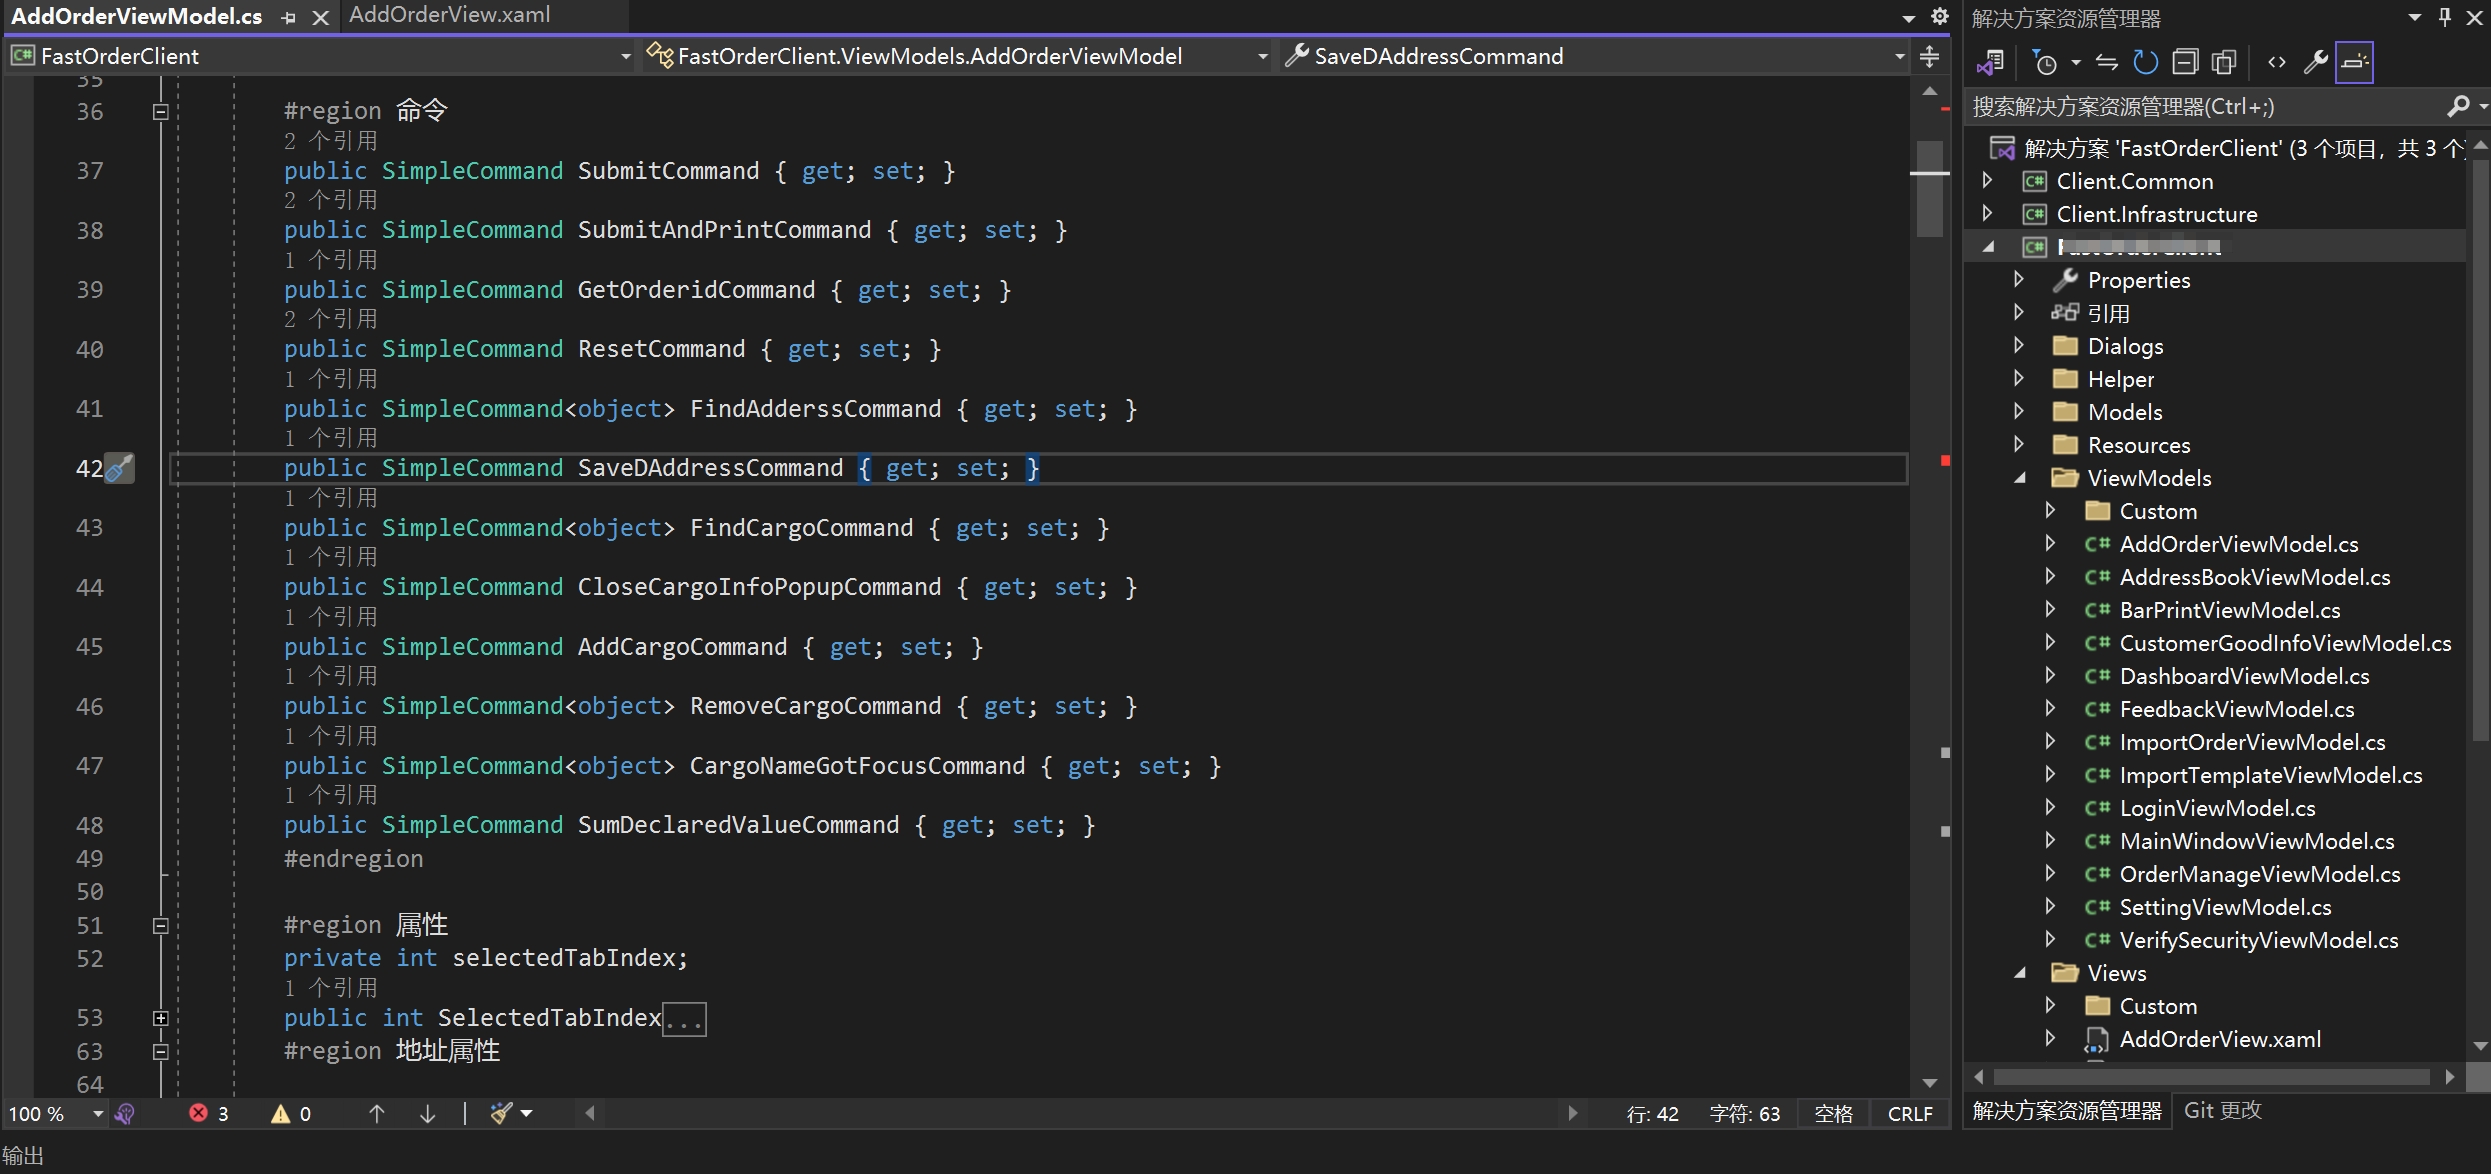Navigate to next issue with down arrow
Viewport: 2491px width, 1174px height.
click(x=427, y=1113)
